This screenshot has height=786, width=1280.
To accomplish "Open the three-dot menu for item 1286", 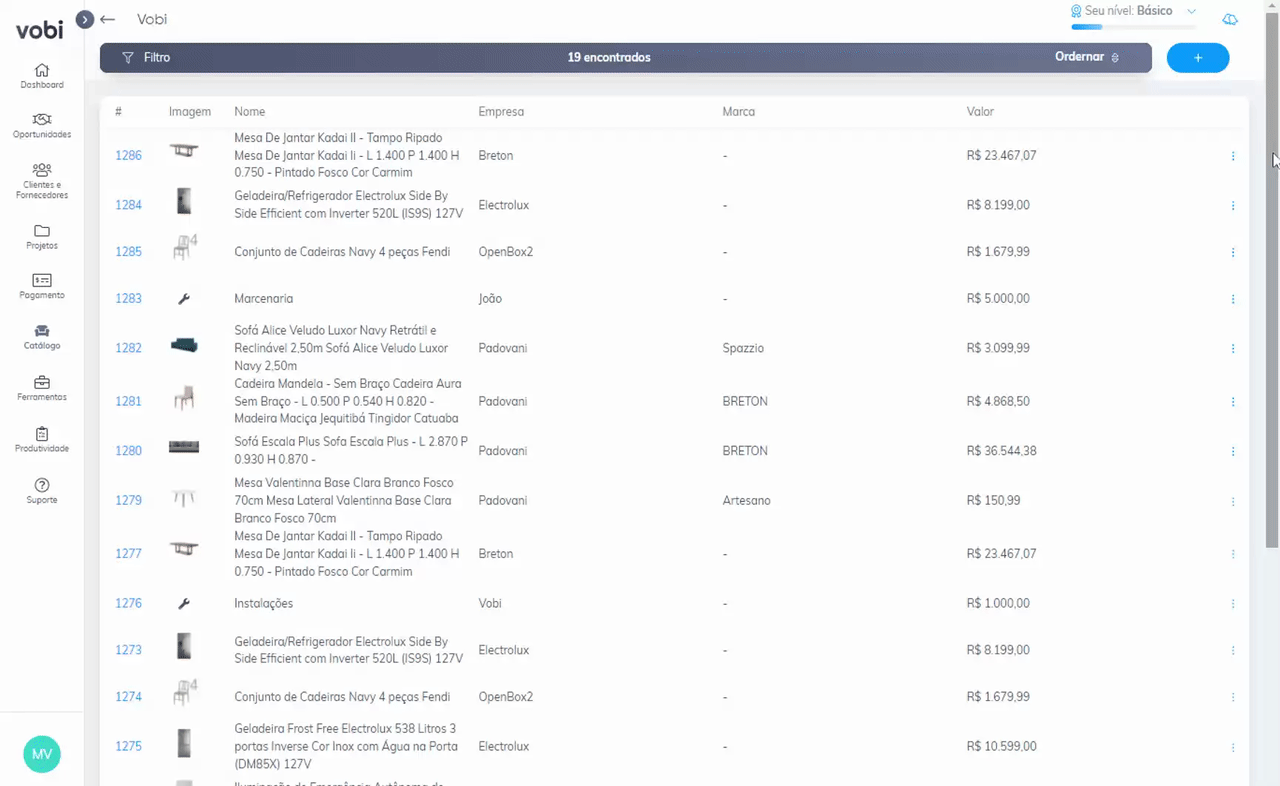I will click(1233, 156).
